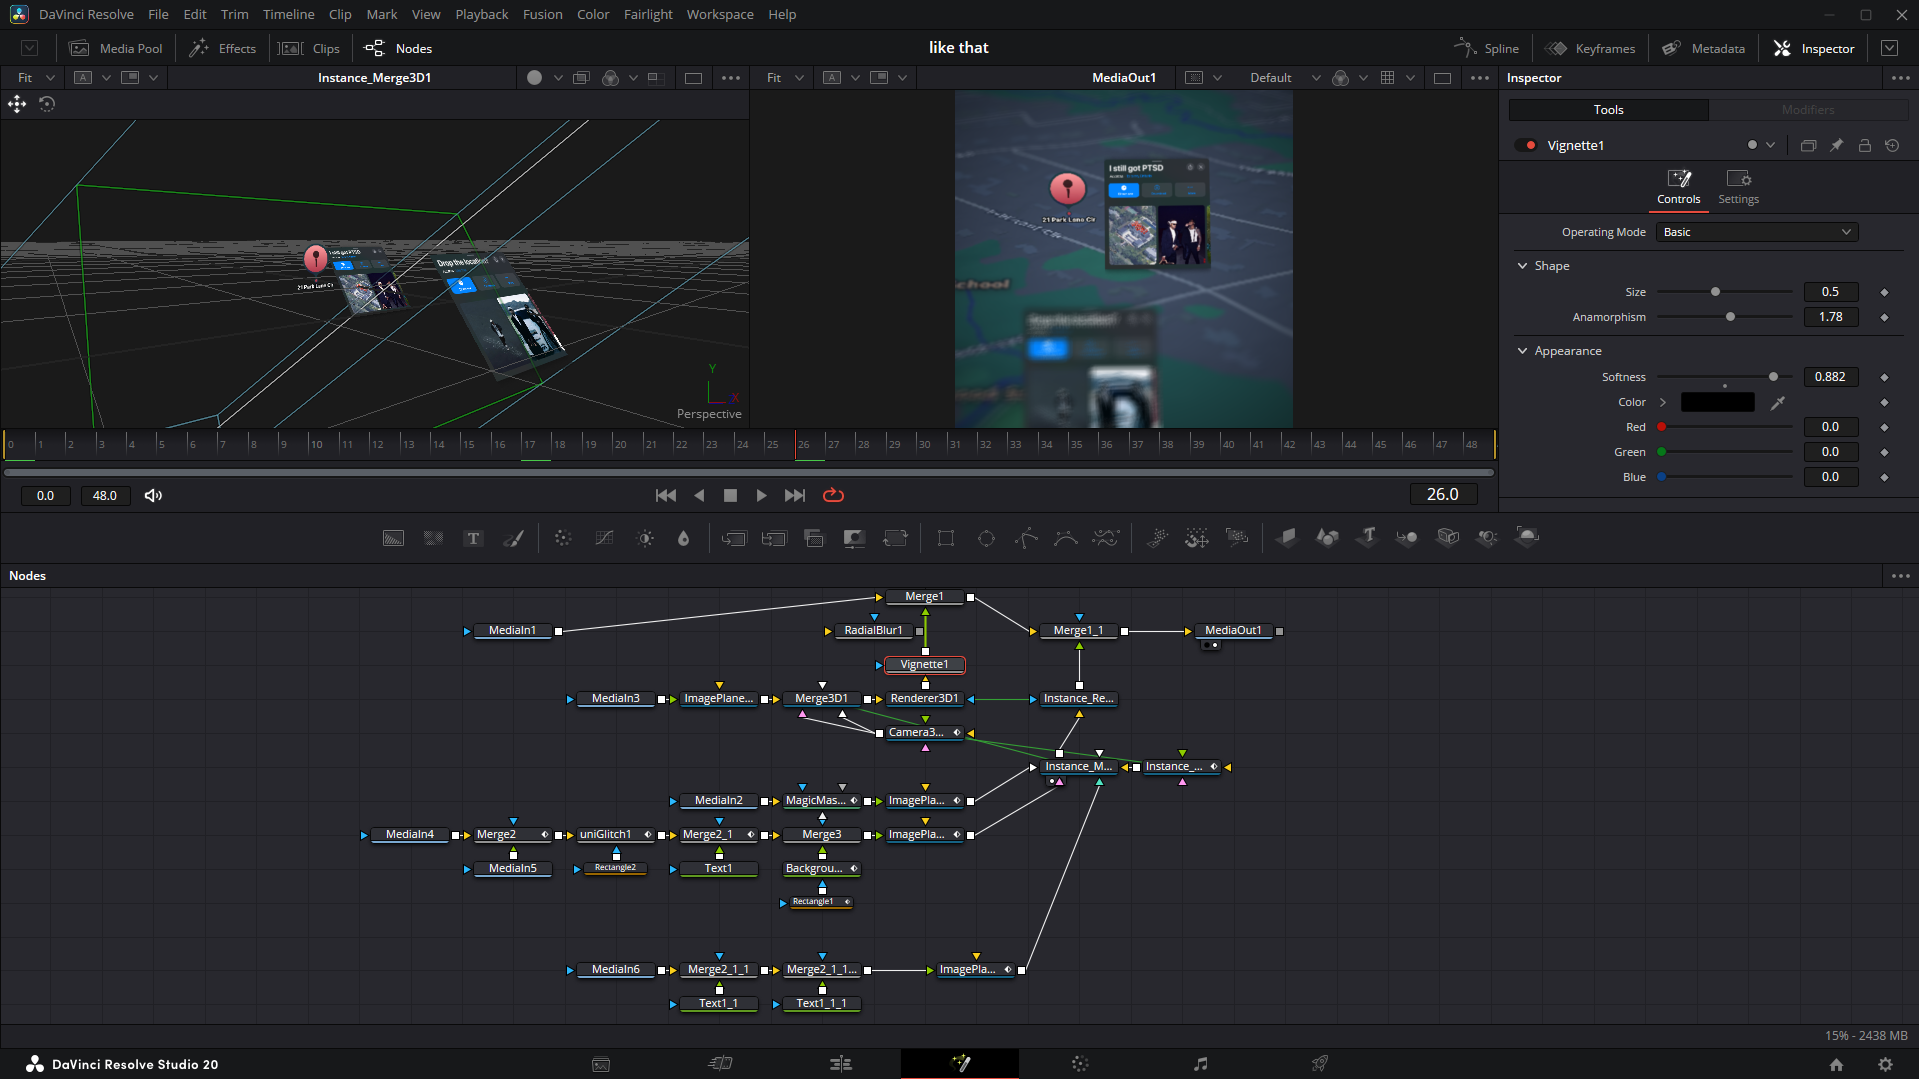1919x1079 pixels.
Task: Add a Rectangle mask tool from the toolbar
Action: (946, 538)
